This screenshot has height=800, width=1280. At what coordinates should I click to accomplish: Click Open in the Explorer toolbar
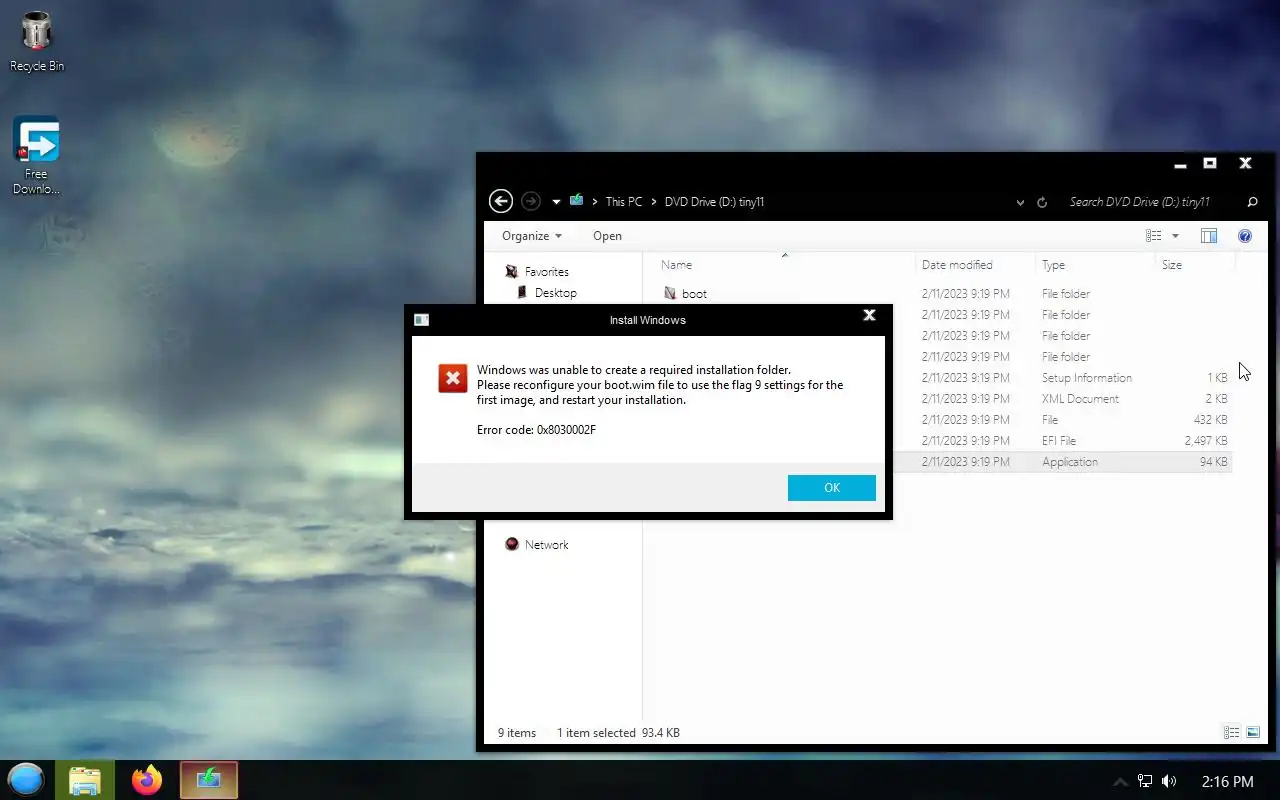(x=607, y=236)
